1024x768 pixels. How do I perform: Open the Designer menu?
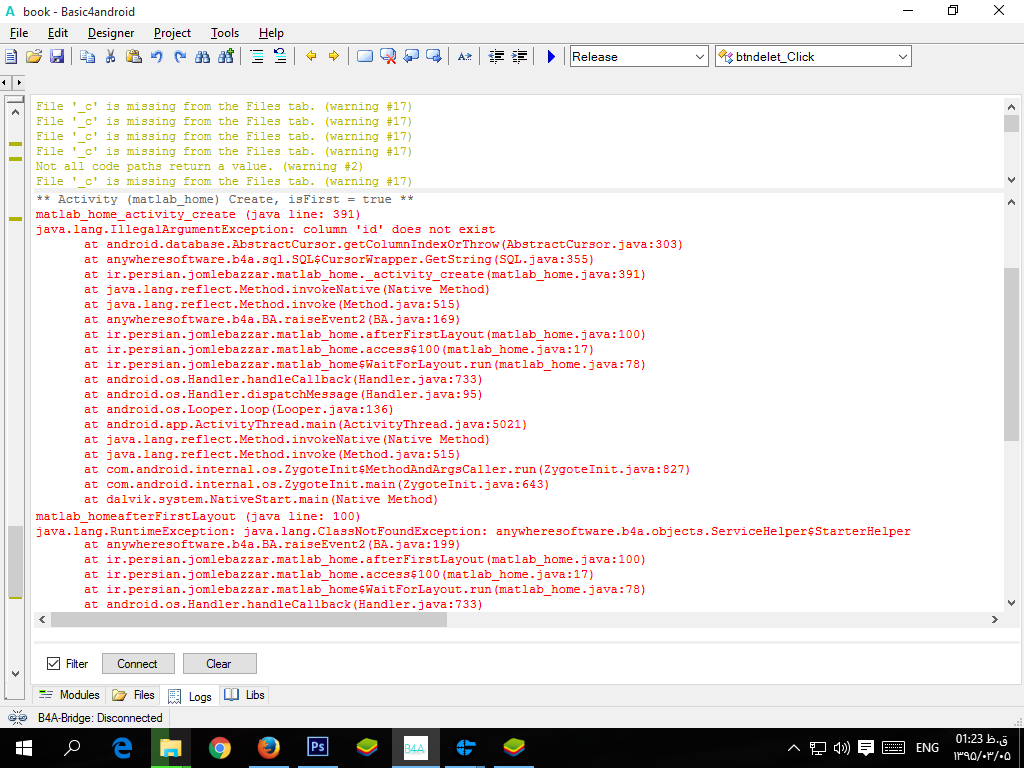pyautogui.click(x=110, y=33)
